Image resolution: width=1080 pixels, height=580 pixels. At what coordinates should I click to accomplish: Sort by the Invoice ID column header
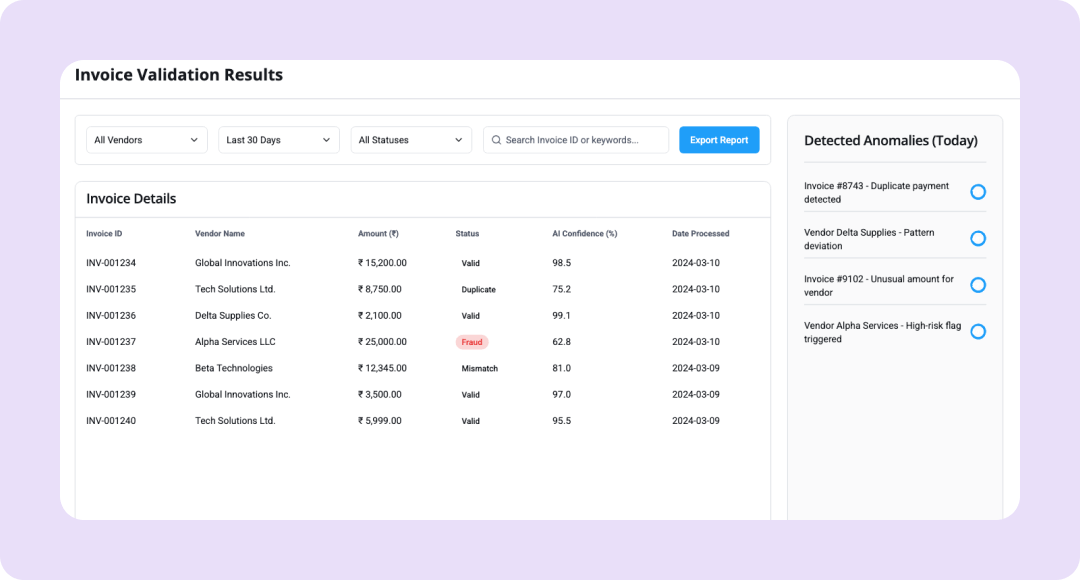[x=104, y=234]
